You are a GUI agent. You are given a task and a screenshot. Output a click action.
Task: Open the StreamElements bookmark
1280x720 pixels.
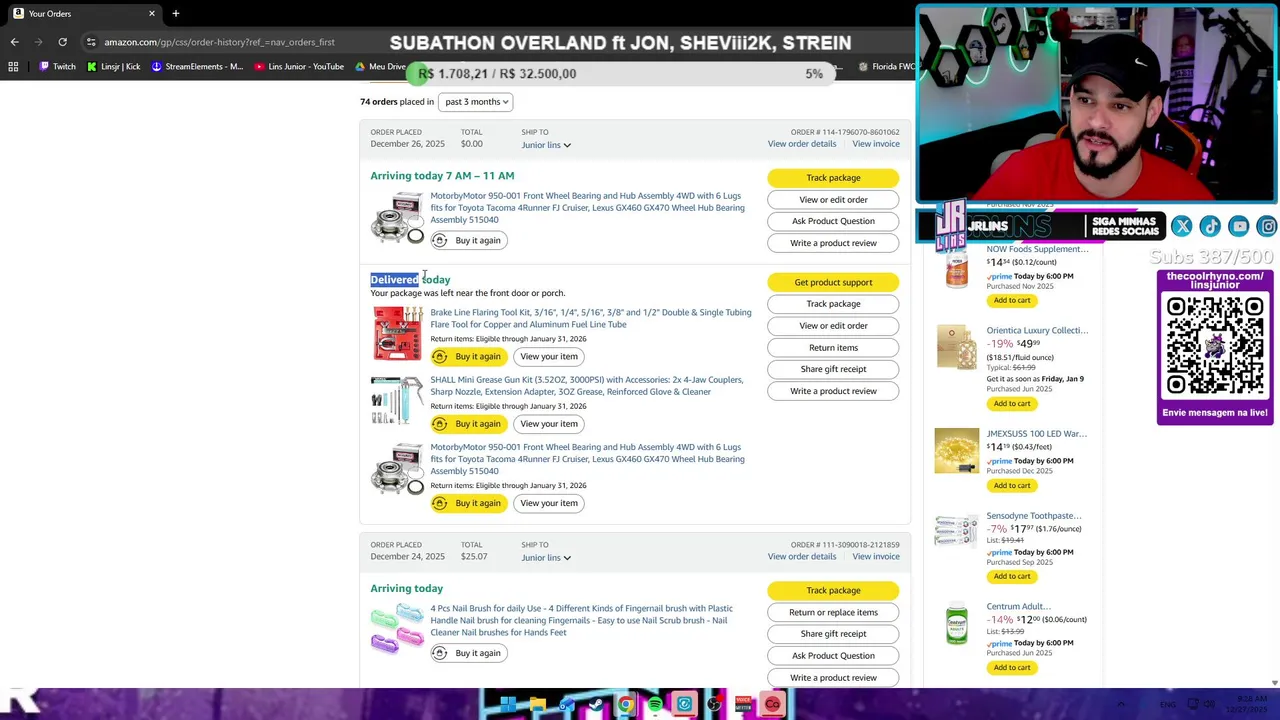tap(197, 67)
